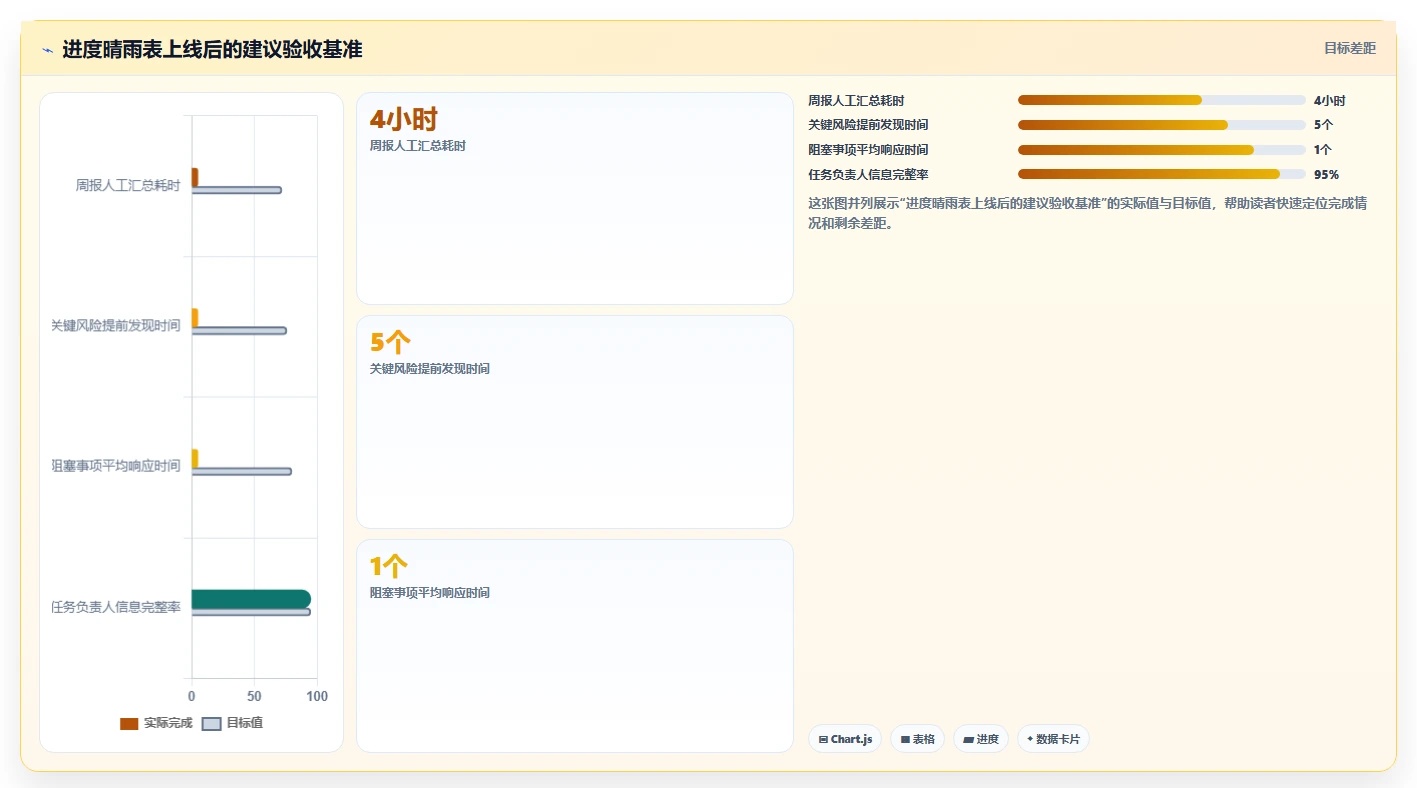This screenshot has height=788, width=1417.
Task: Click the 关键风险提前发现时间 label in progress list
Action: (x=868, y=125)
